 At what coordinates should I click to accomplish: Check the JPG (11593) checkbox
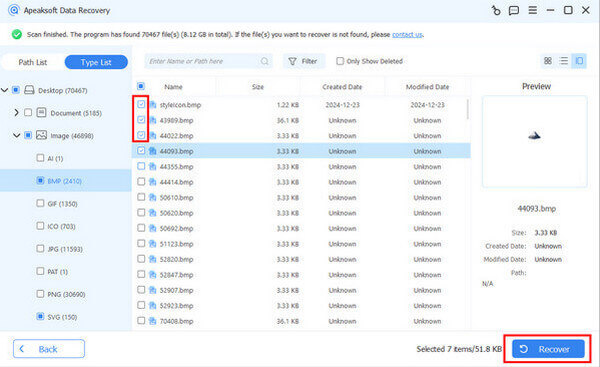[40, 248]
